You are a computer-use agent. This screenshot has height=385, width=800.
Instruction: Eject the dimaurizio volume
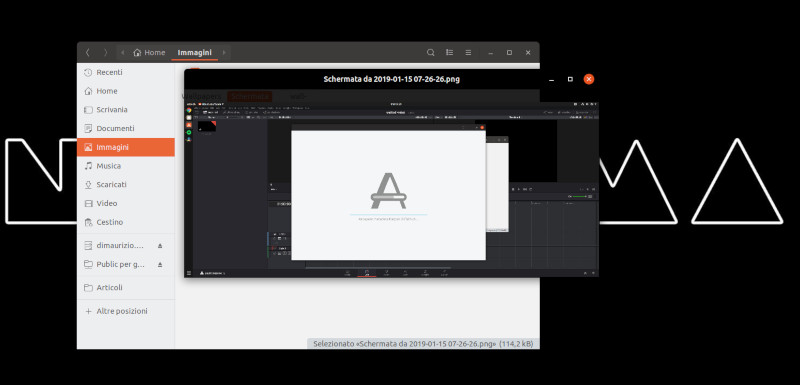tap(160, 245)
